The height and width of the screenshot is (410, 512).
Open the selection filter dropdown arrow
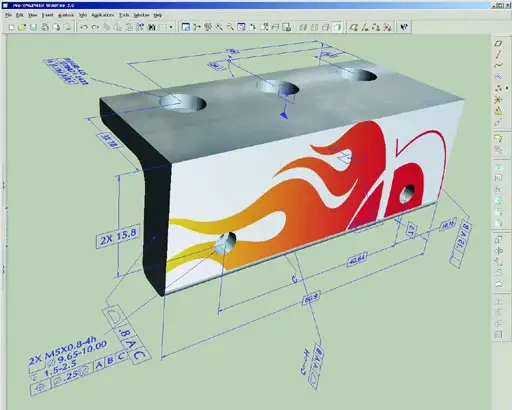(171, 27)
